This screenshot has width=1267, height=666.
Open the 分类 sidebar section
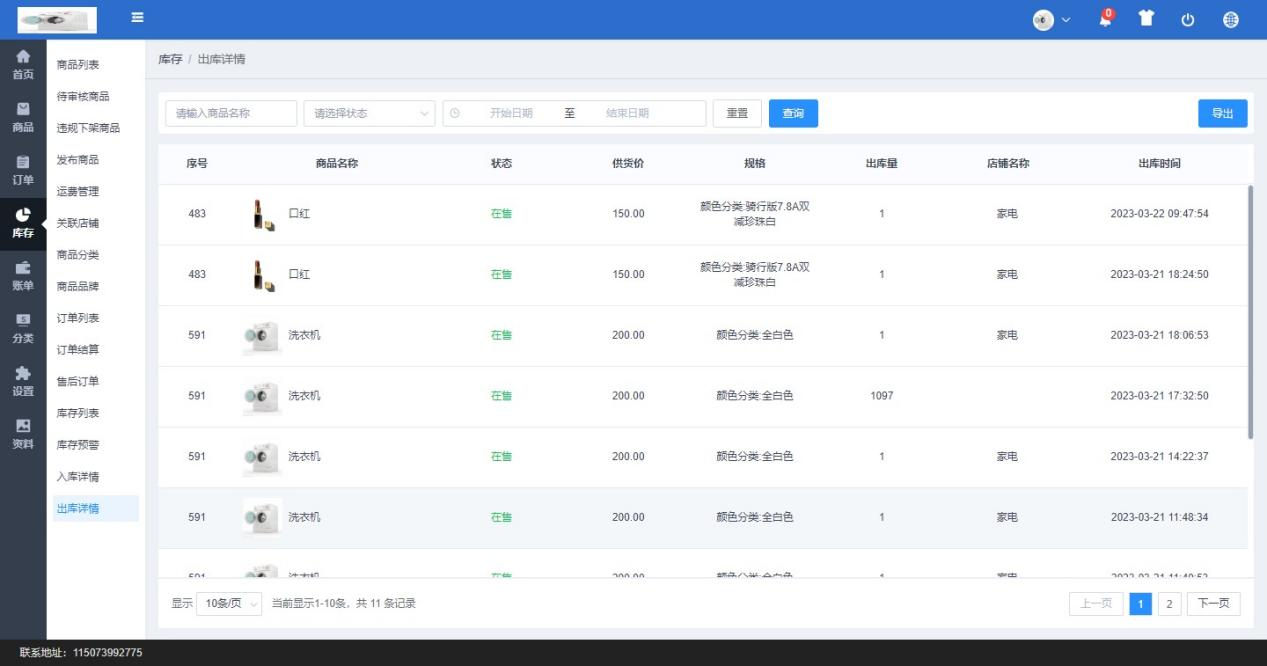pyautogui.click(x=22, y=329)
